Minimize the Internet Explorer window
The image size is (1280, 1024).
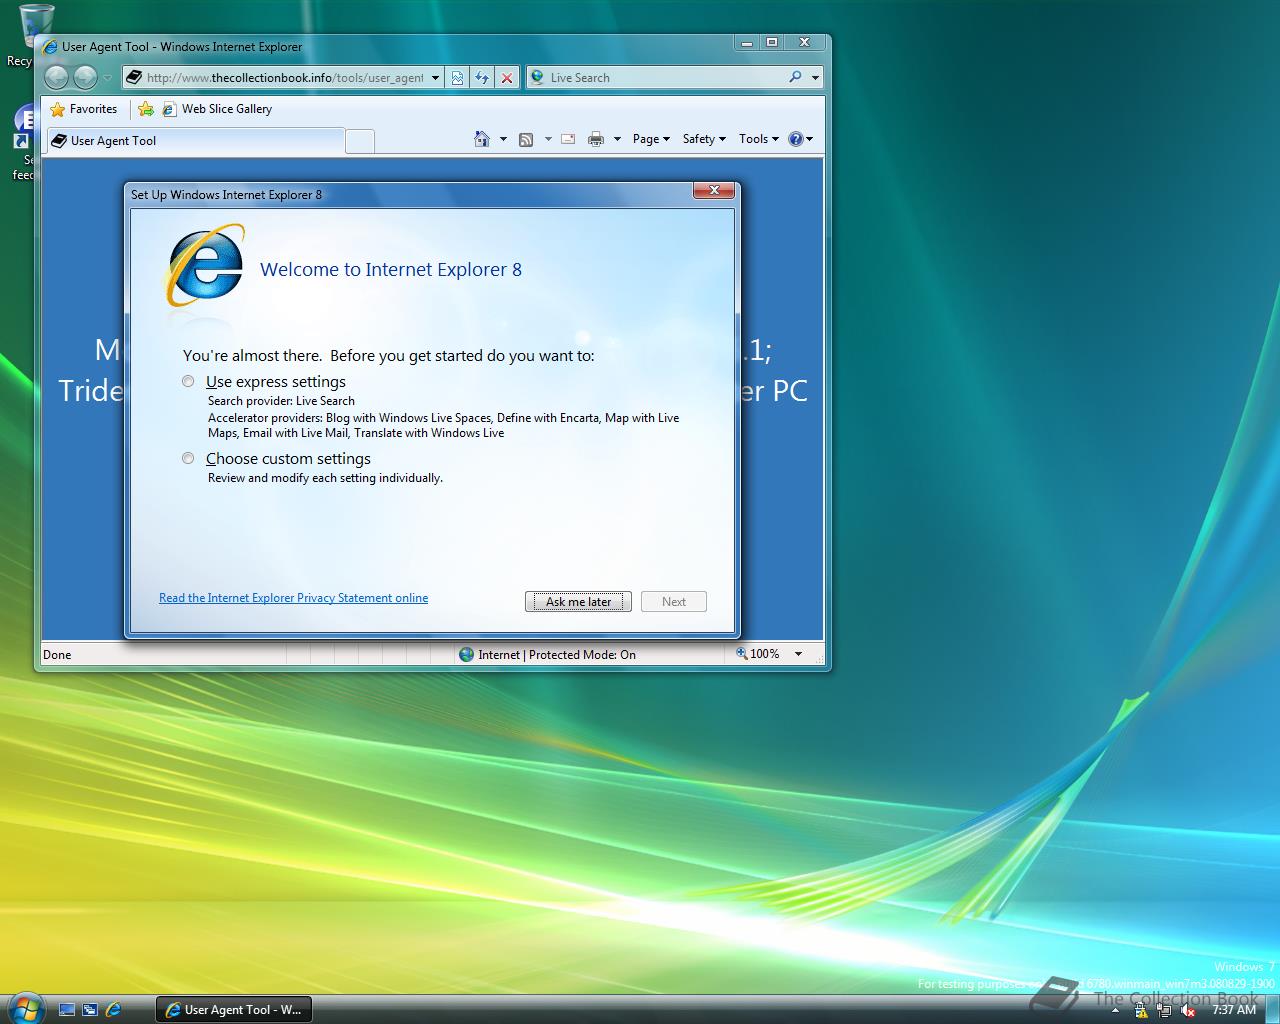[746, 42]
